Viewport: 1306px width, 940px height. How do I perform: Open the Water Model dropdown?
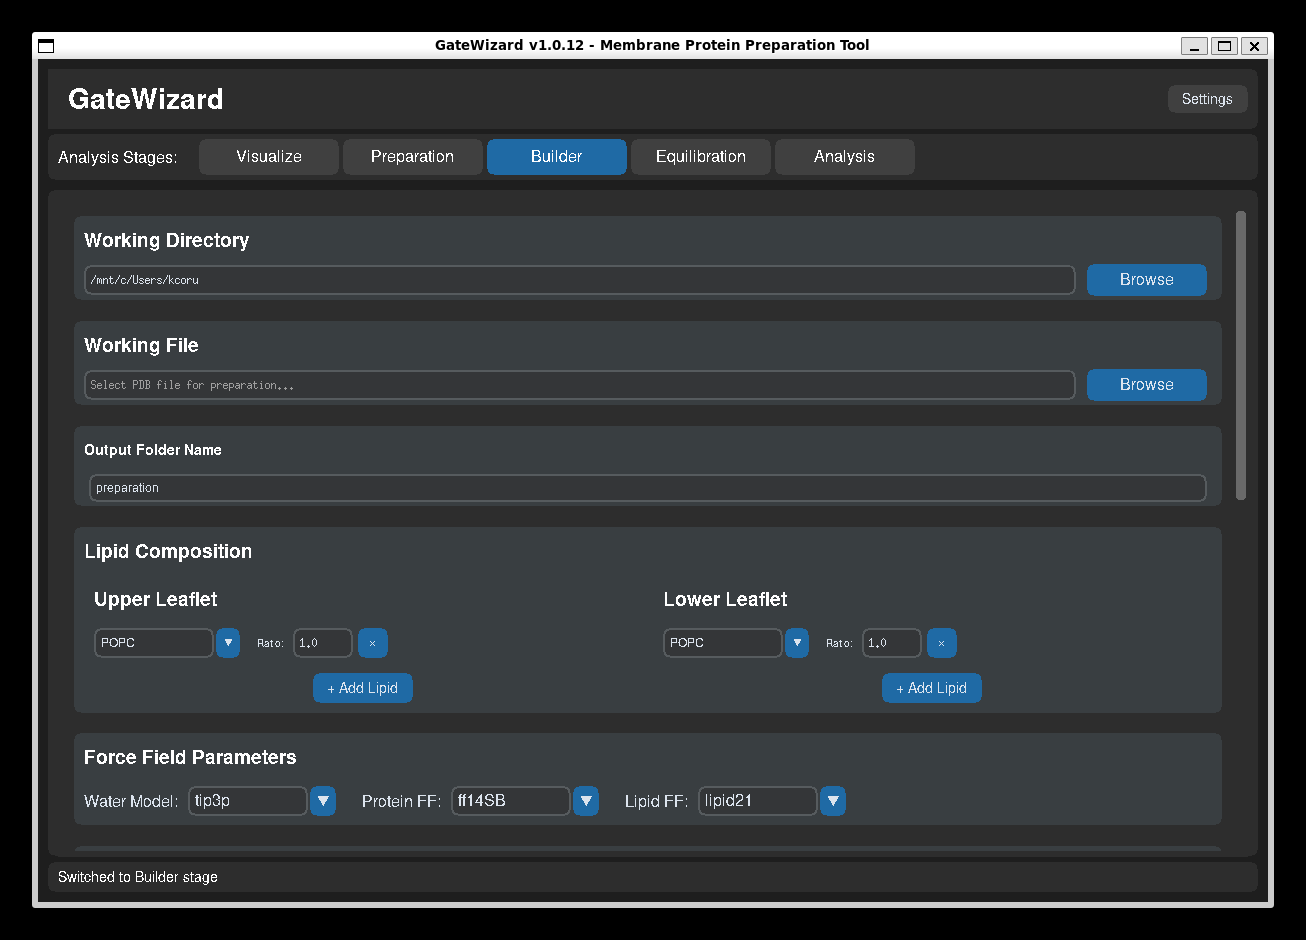pos(322,801)
